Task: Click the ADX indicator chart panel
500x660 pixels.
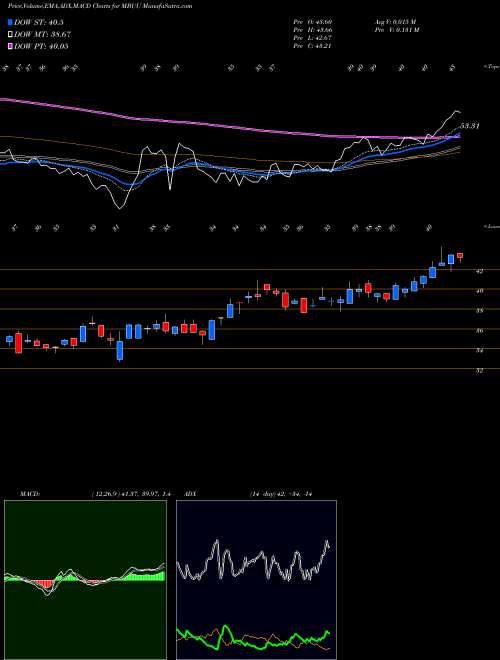Action: (x=256, y=580)
